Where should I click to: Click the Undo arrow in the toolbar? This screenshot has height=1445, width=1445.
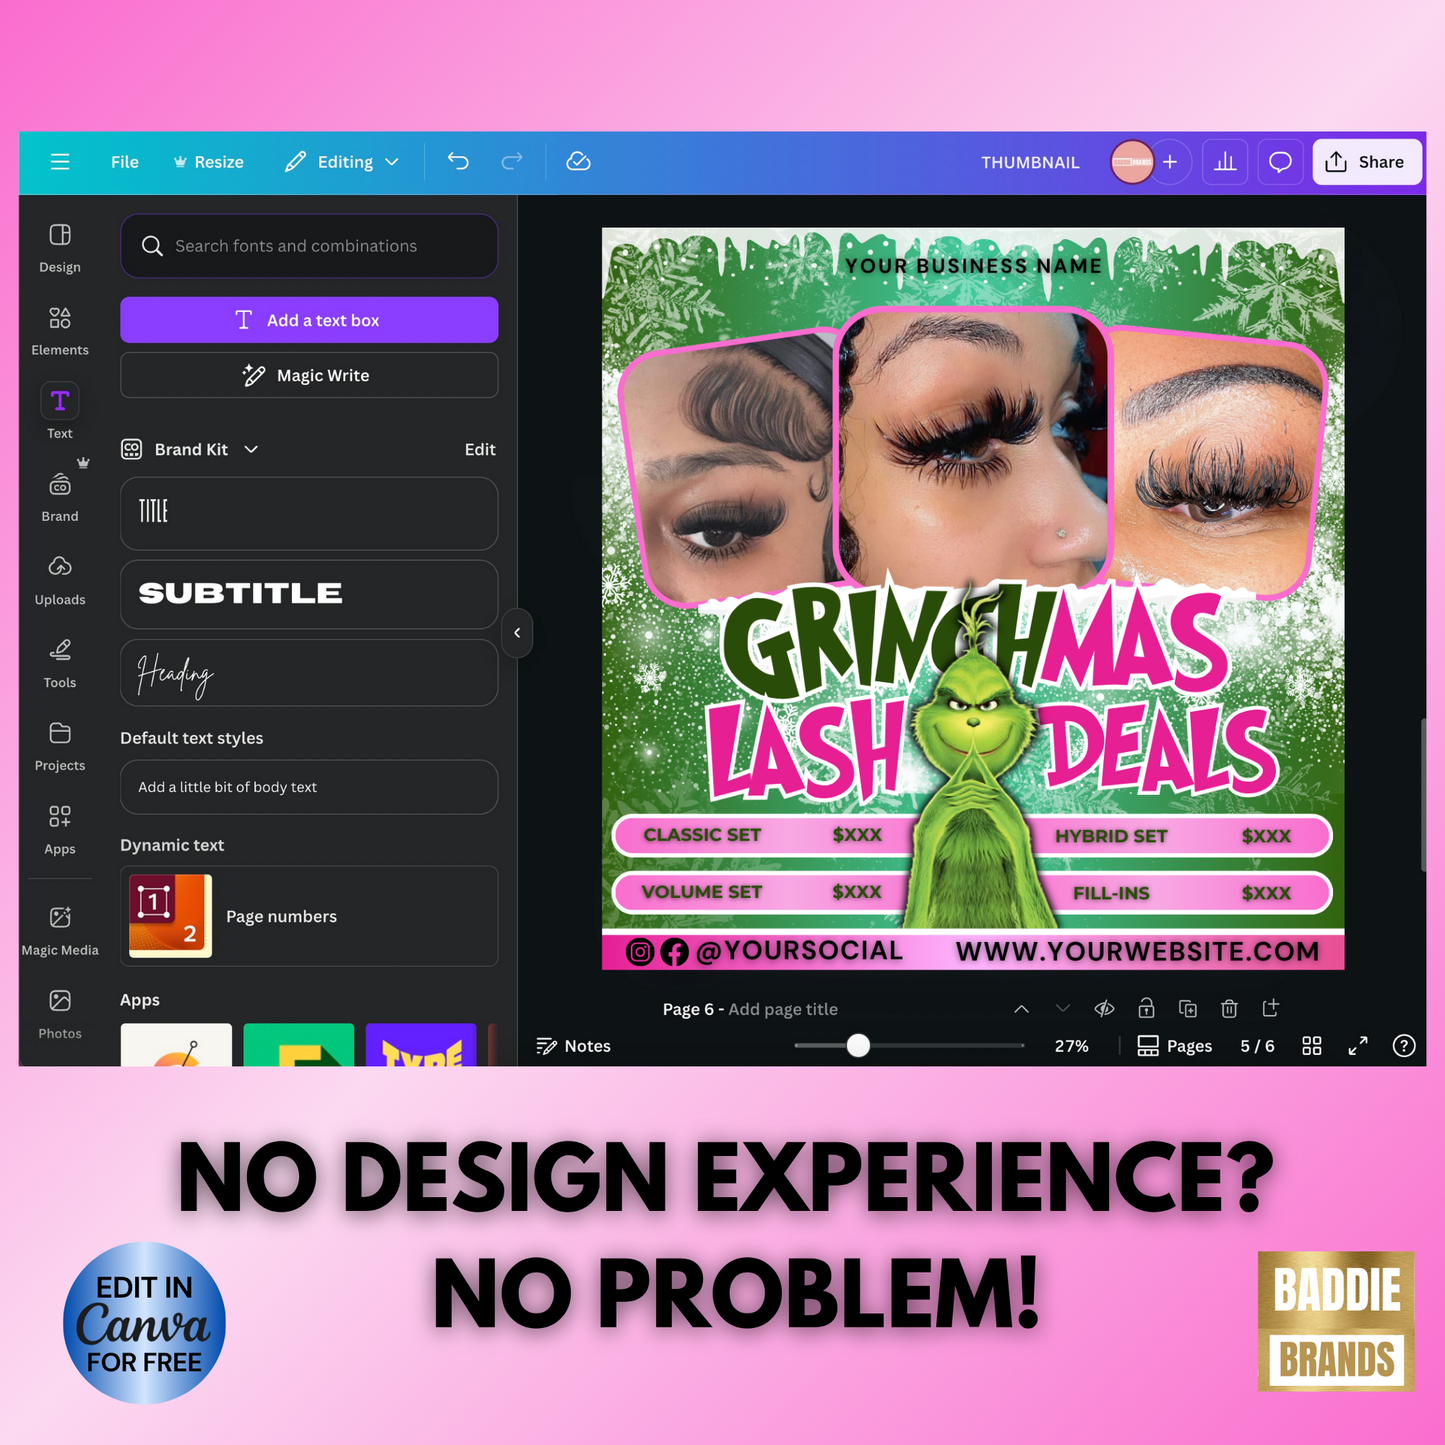click(x=457, y=161)
